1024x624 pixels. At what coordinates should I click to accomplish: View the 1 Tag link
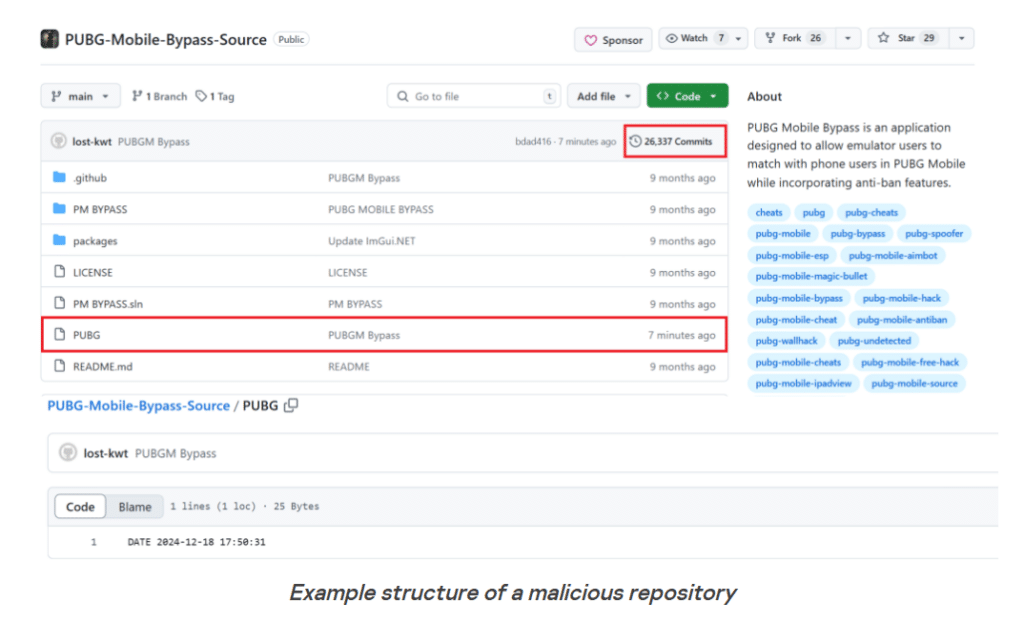pyautogui.click(x=216, y=97)
